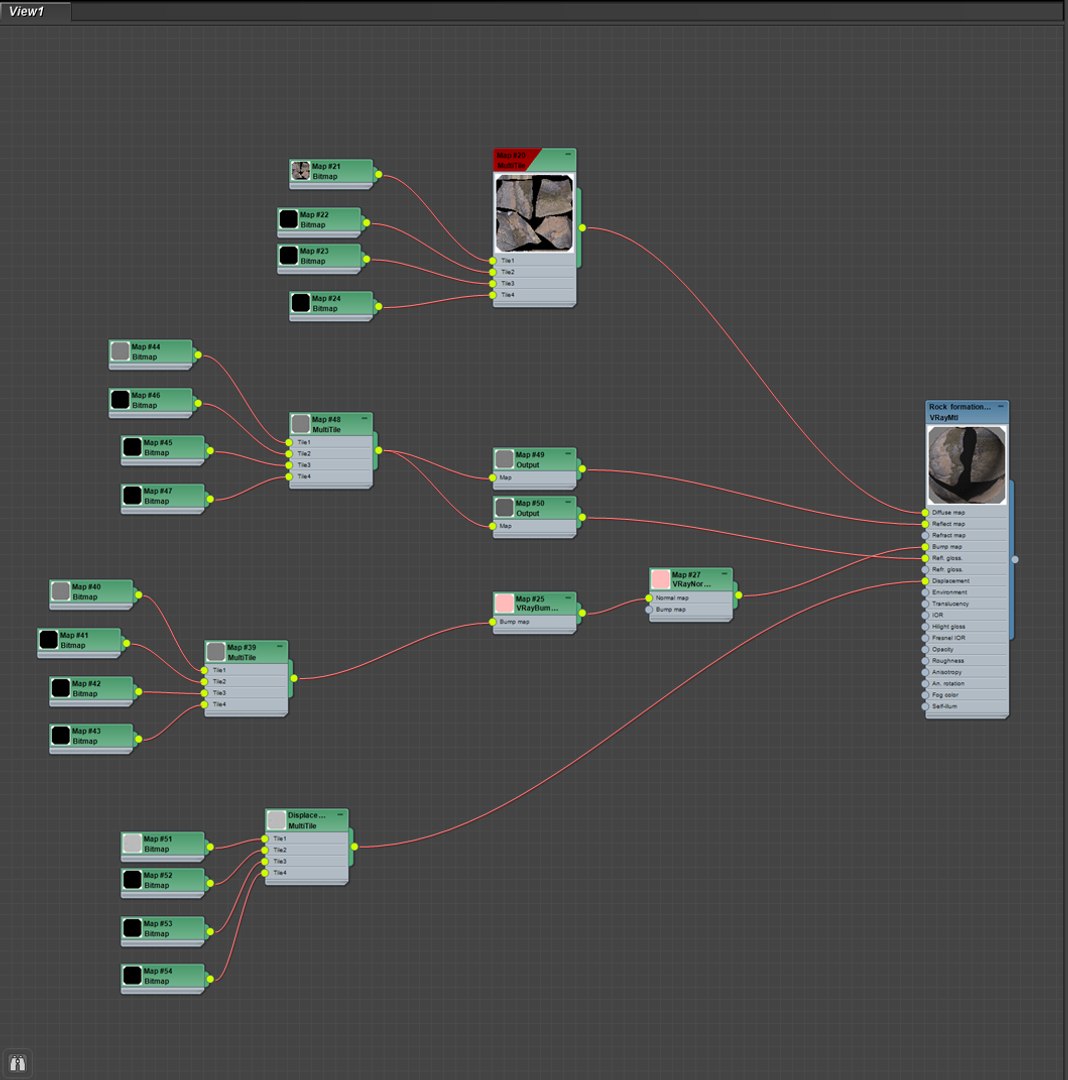Click the large rock tiles preview thumbnail
Image resolution: width=1068 pixels, height=1080 pixels.
534,213
